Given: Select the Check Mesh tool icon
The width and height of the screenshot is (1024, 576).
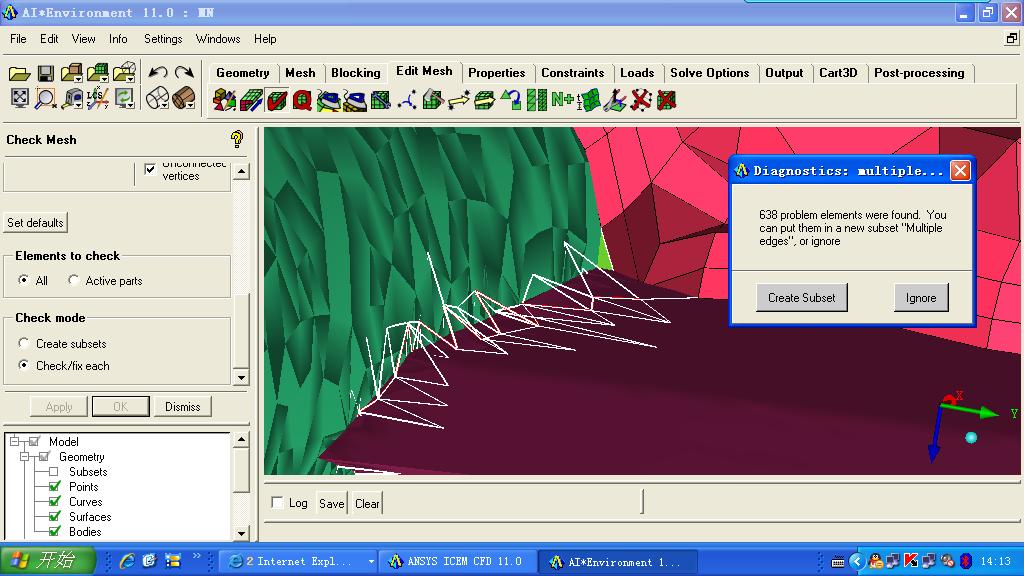Looking at the screenshot, I should pos(277,100).
